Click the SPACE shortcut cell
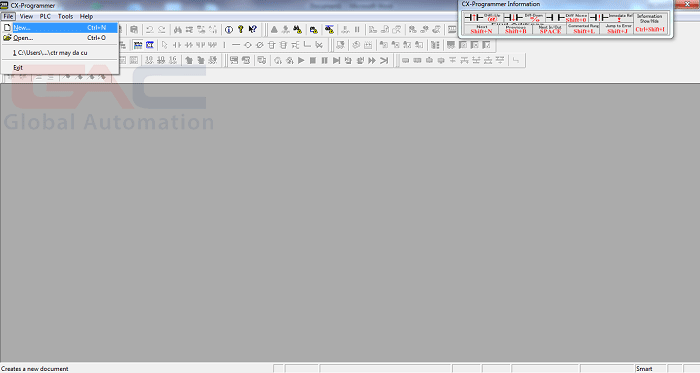 (x=550, y=29)
